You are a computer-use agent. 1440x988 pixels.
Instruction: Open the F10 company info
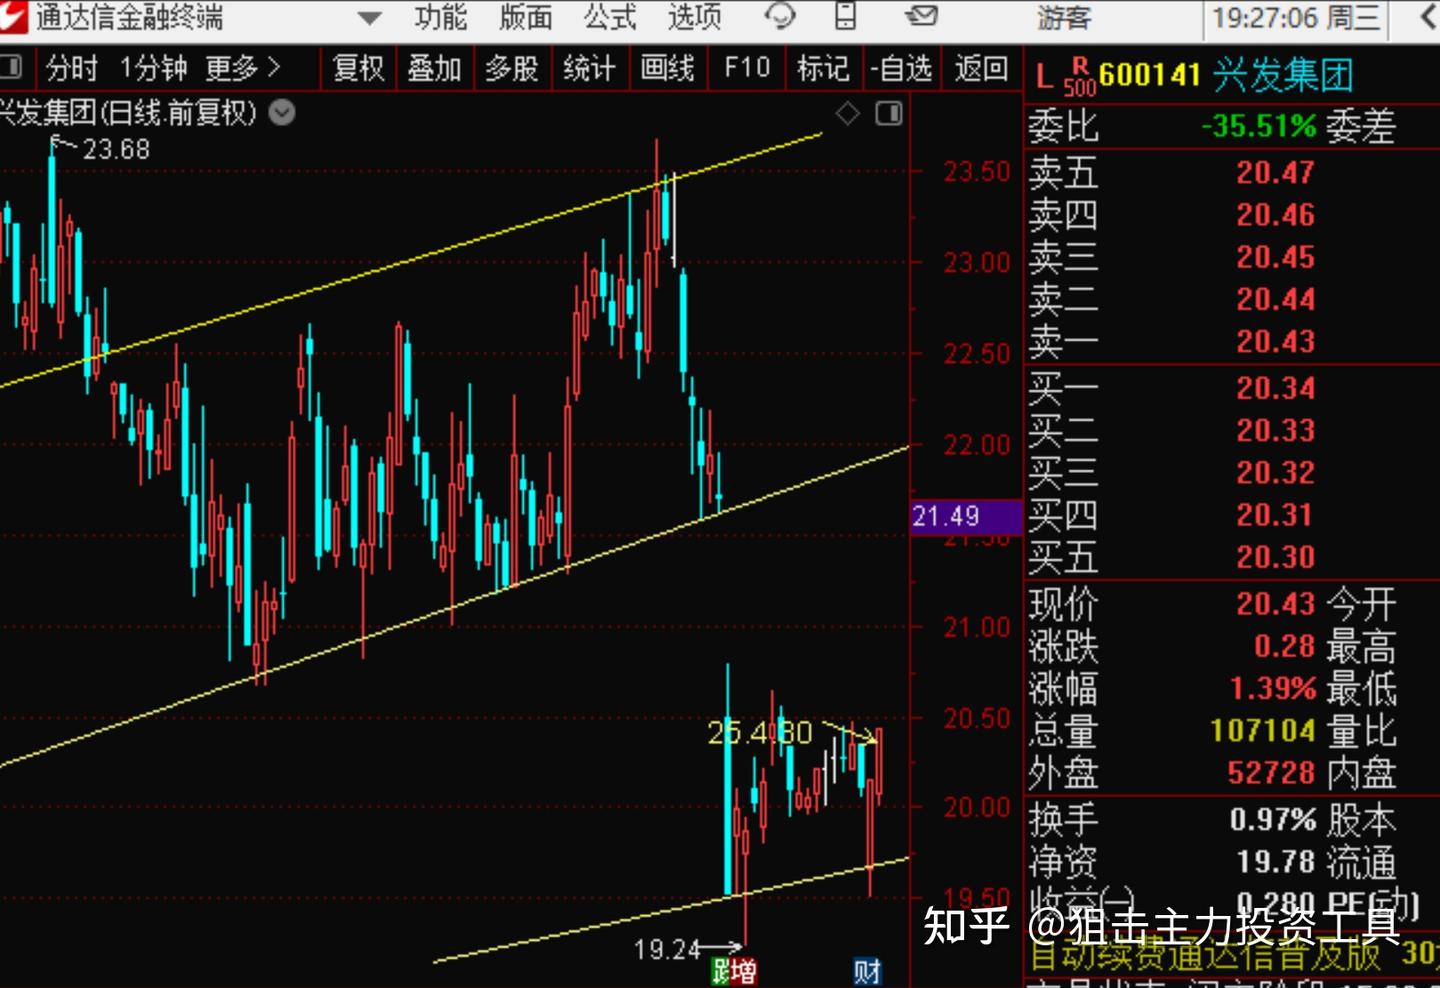pos(747,68)
